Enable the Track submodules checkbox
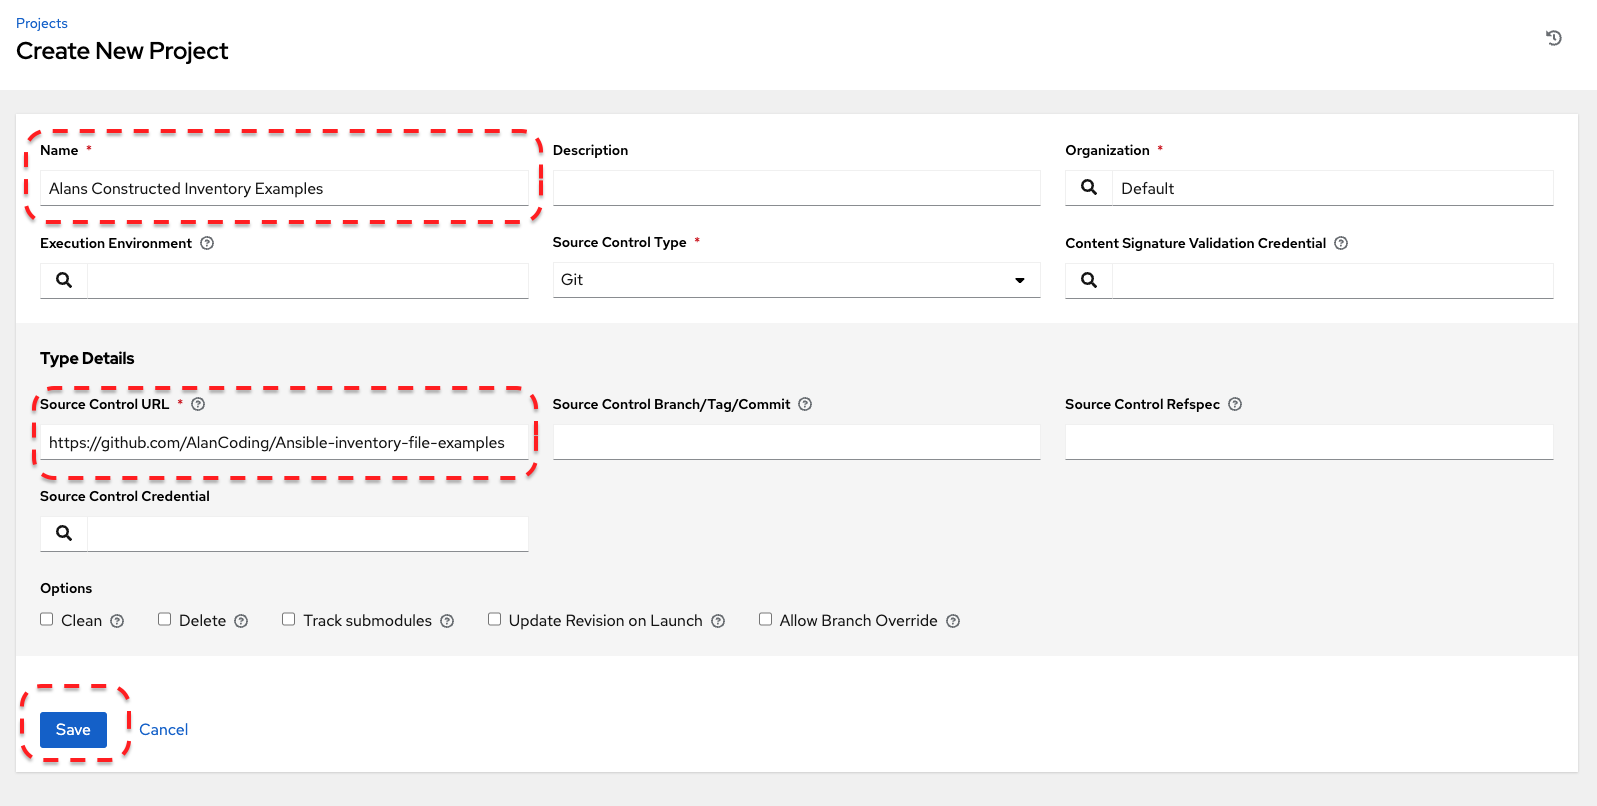Image resolution: width=1597 pixels, height=806 pixels. (289, 619)
